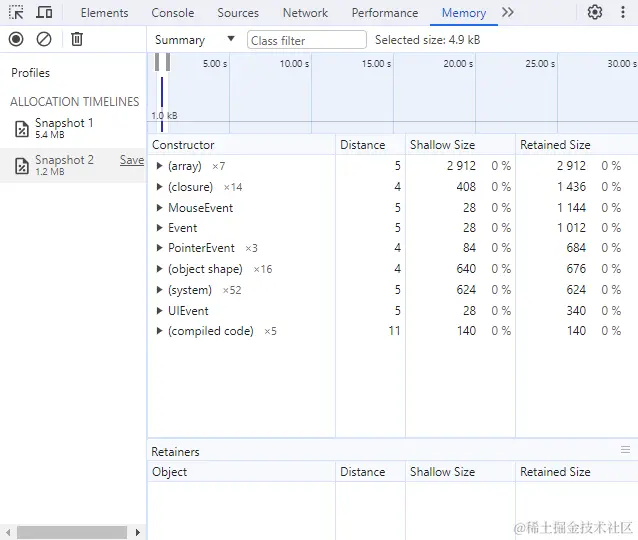Click the Snapshot 2 file icon
The width and height of the screenshot is (638, 540).
(x=22, y=166)
